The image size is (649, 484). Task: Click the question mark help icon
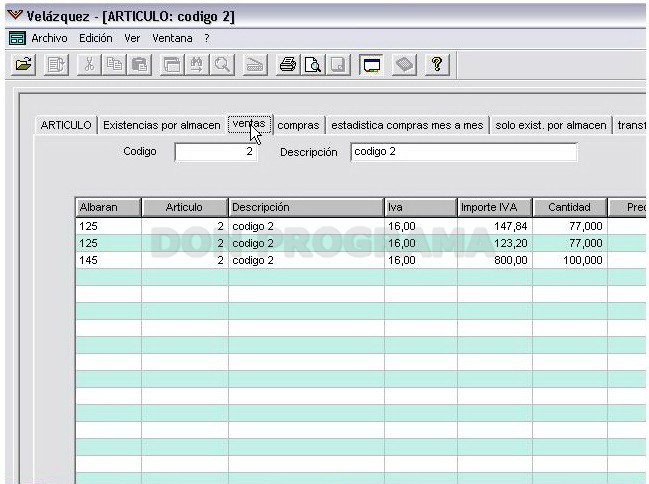coord(437,65)
